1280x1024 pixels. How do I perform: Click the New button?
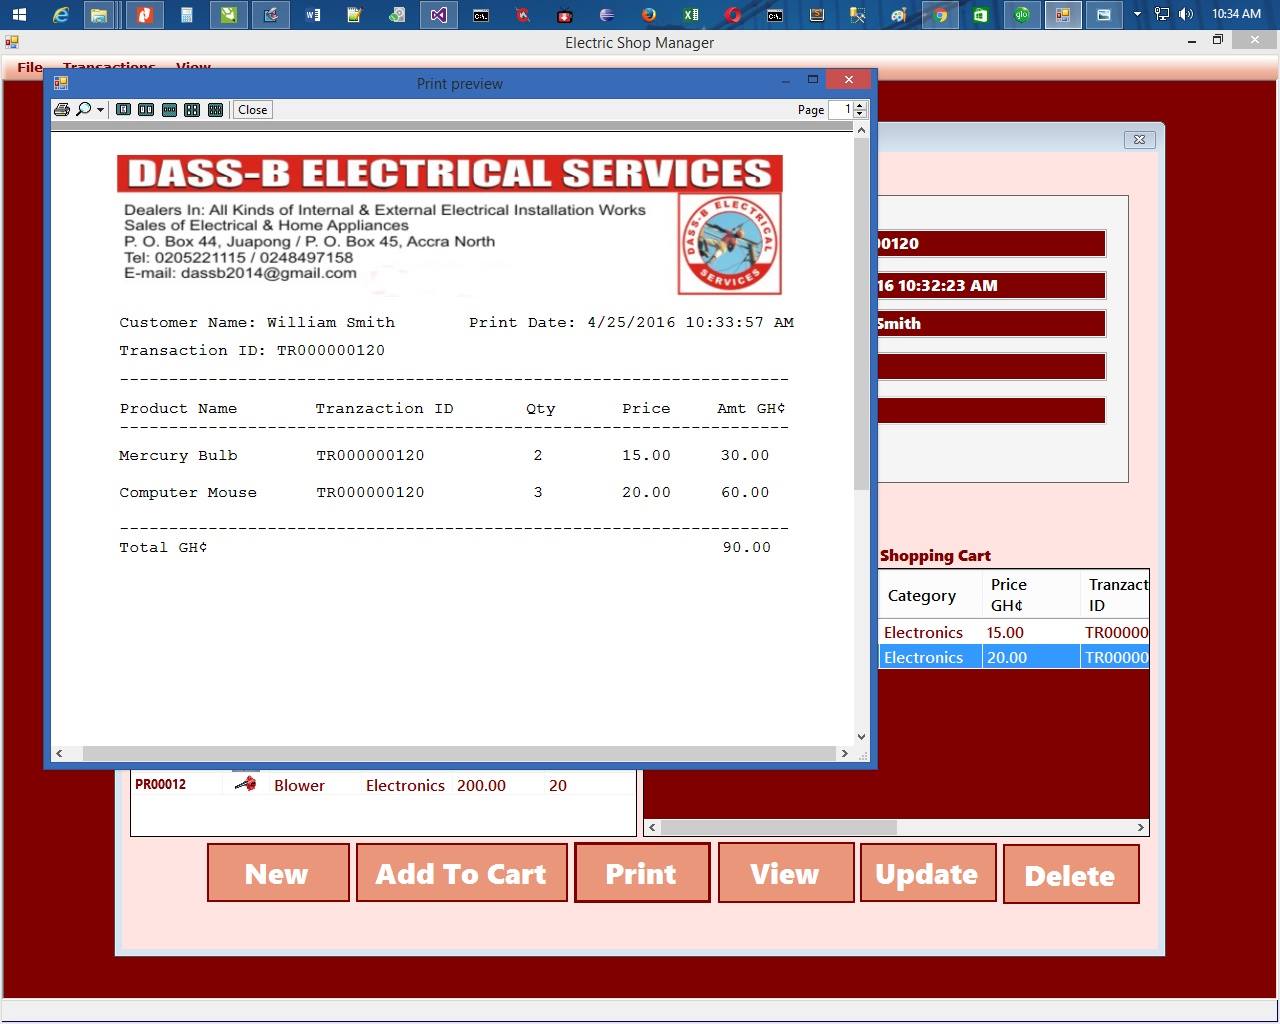tap(277, 873)
